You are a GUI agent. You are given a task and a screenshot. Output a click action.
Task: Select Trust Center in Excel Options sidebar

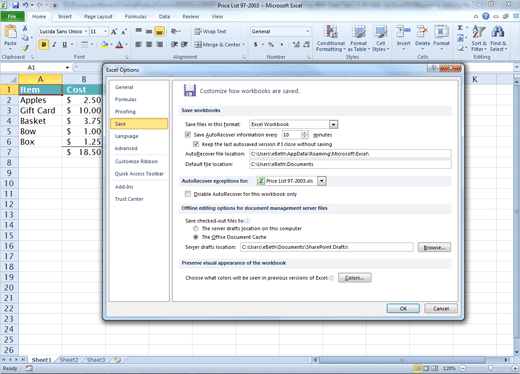point(129,199)
